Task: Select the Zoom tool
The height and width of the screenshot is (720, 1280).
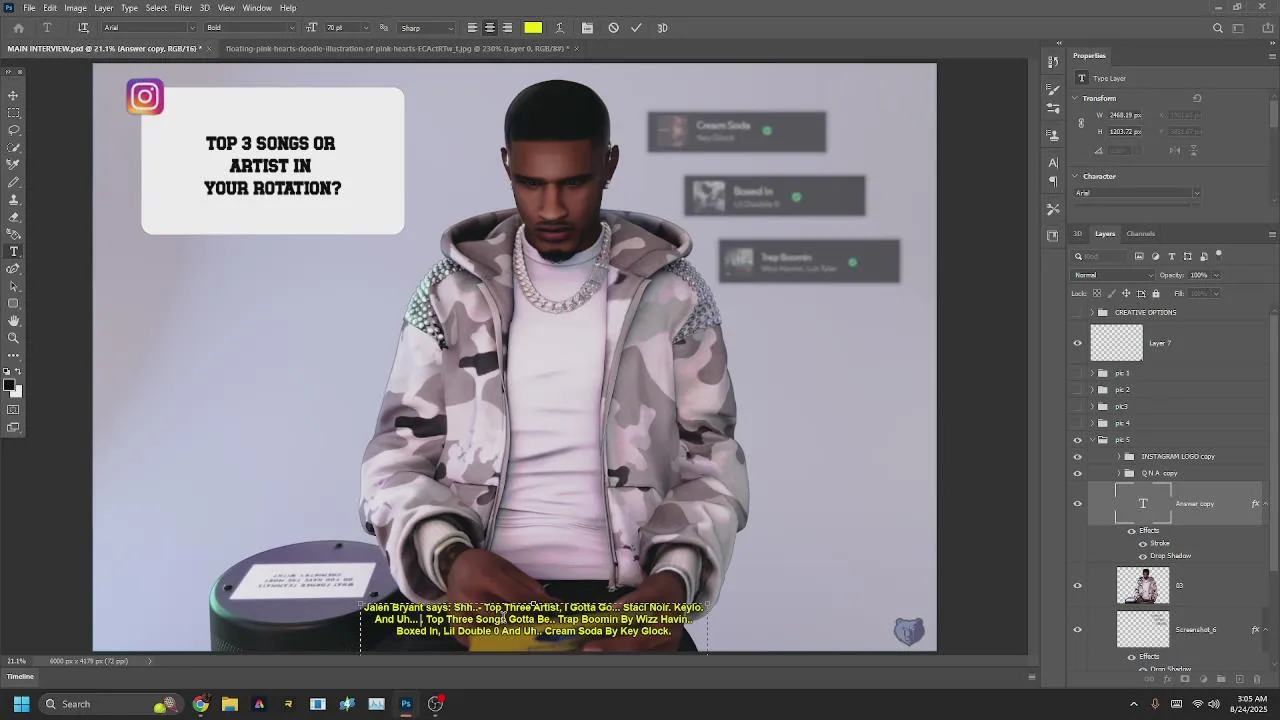Action: tap(13, 338)
